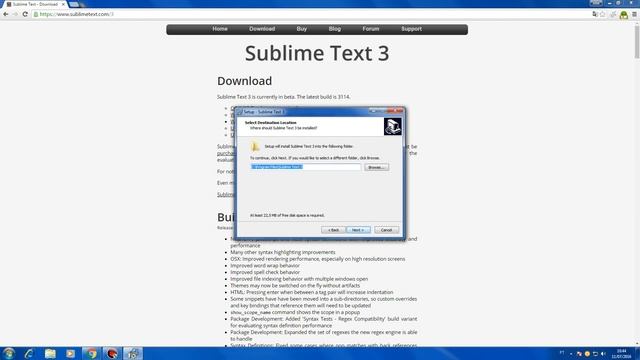640x360 pixels.
Task: Click 'Improved spell check behavior' line
Action: tap(265, 272)
